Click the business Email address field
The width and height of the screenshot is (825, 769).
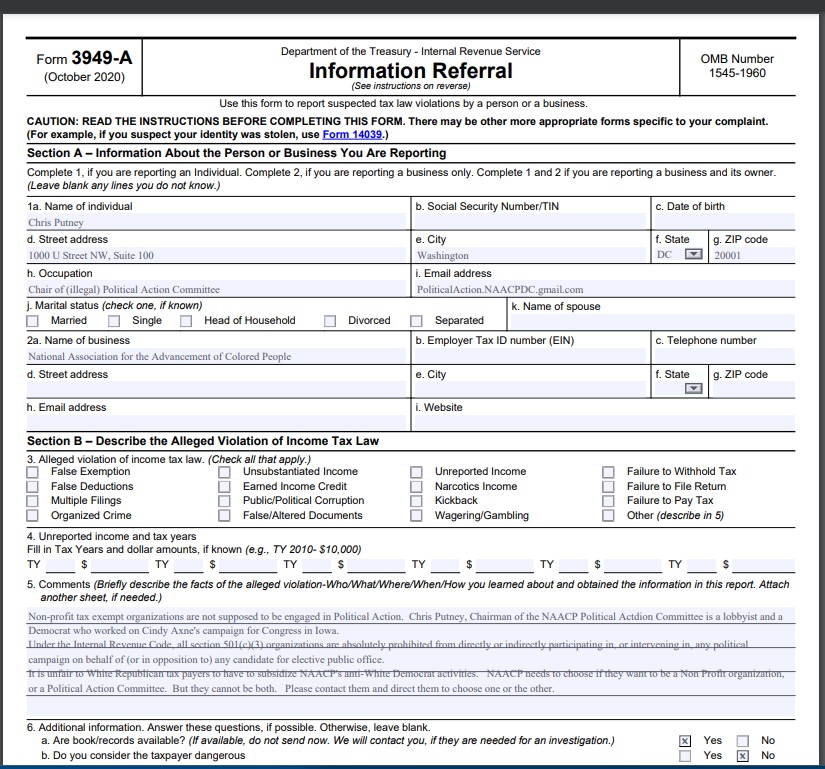(216, 422)
